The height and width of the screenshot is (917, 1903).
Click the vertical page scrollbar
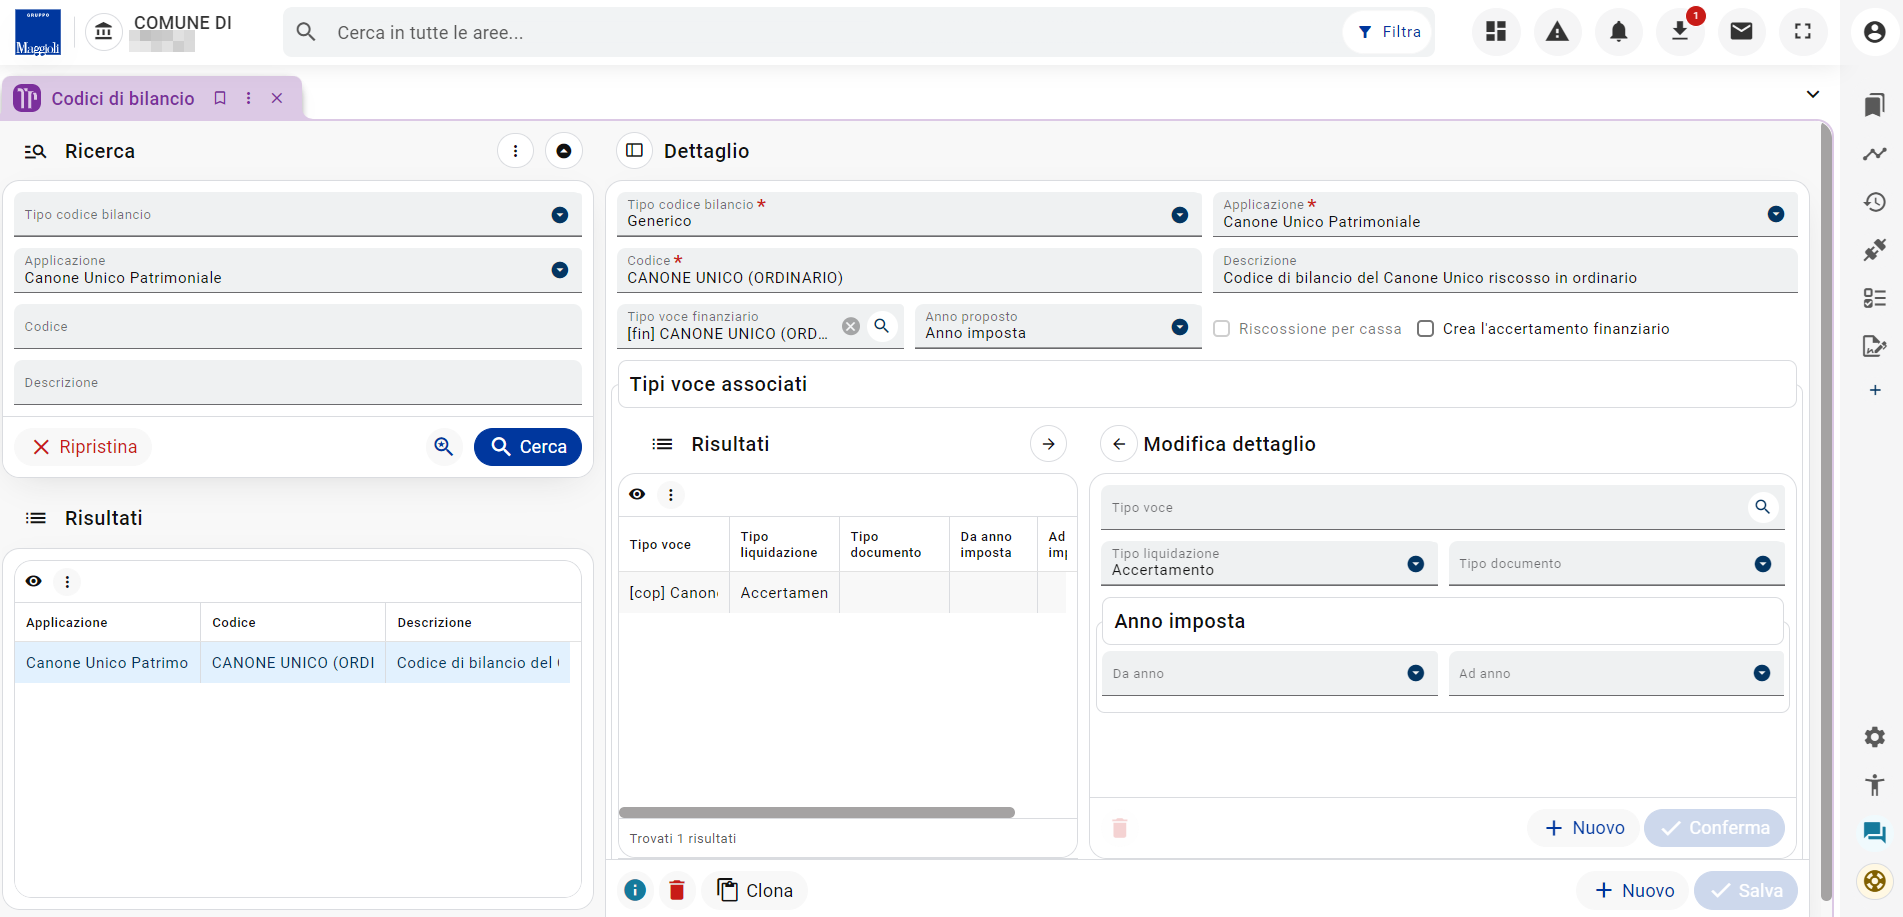click(1826, 510)
